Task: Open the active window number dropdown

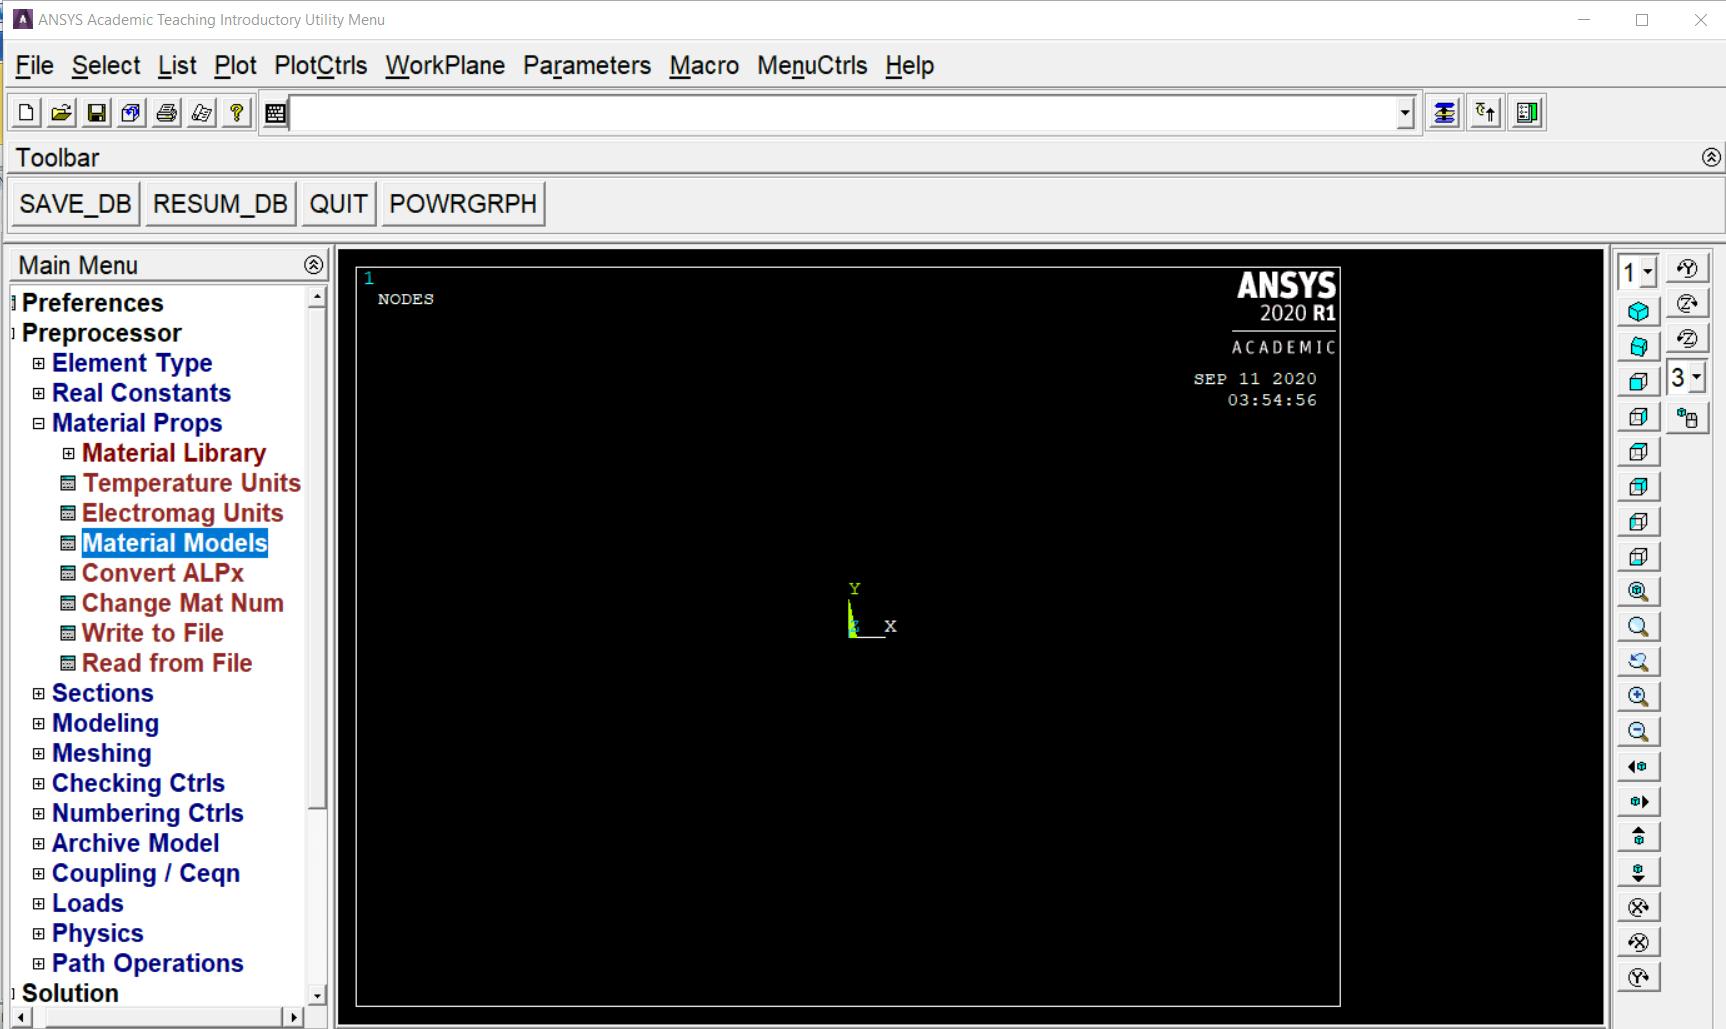Action: click(x=1647, y=272)
